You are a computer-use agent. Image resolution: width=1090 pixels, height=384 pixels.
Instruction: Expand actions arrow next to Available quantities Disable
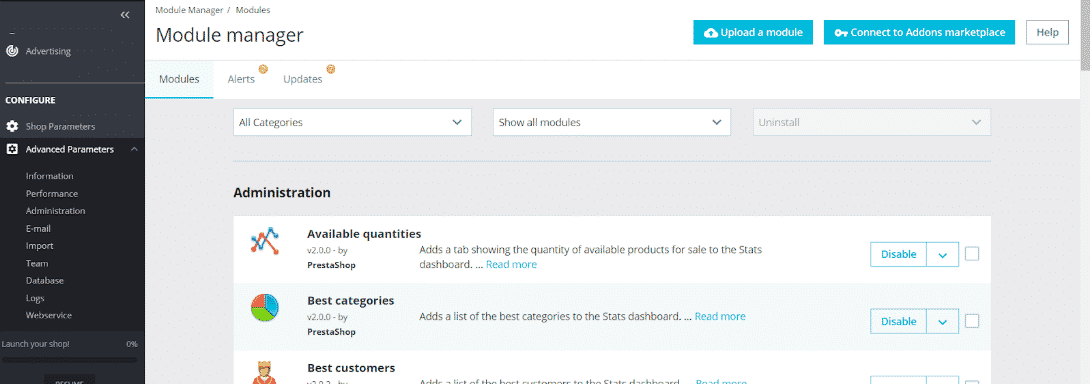click(943, 255)
